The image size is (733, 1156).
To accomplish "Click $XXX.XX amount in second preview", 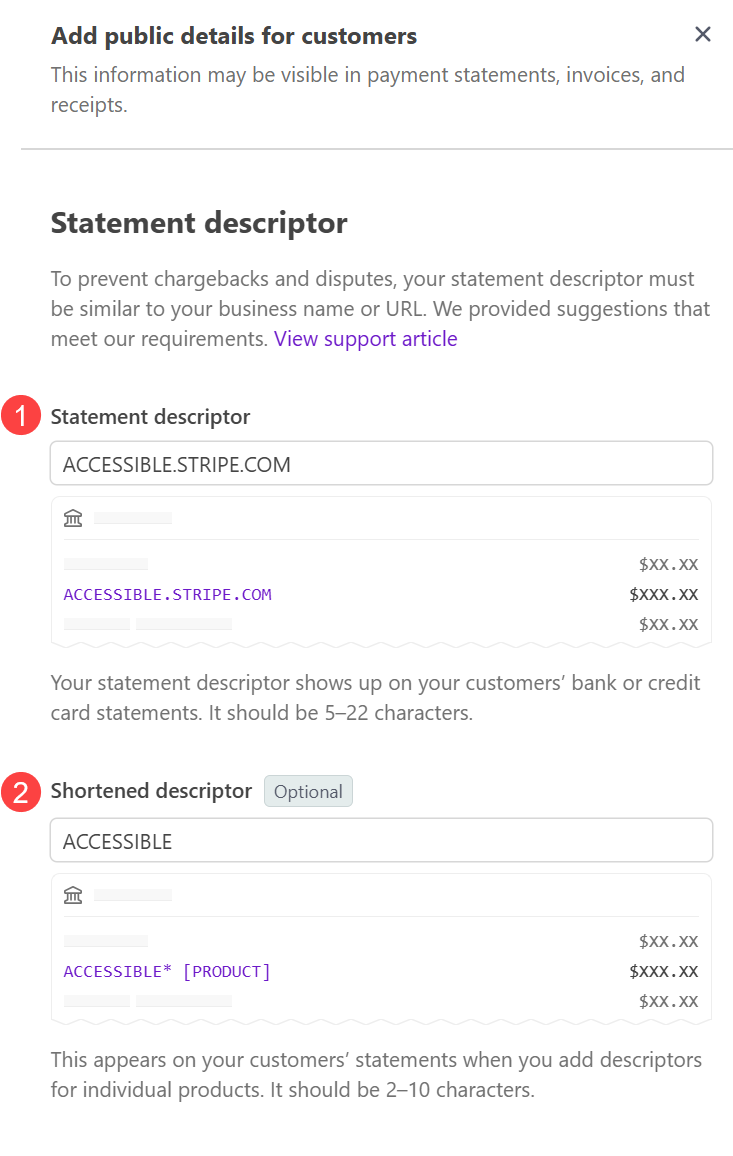I will (x=664, y=972).
